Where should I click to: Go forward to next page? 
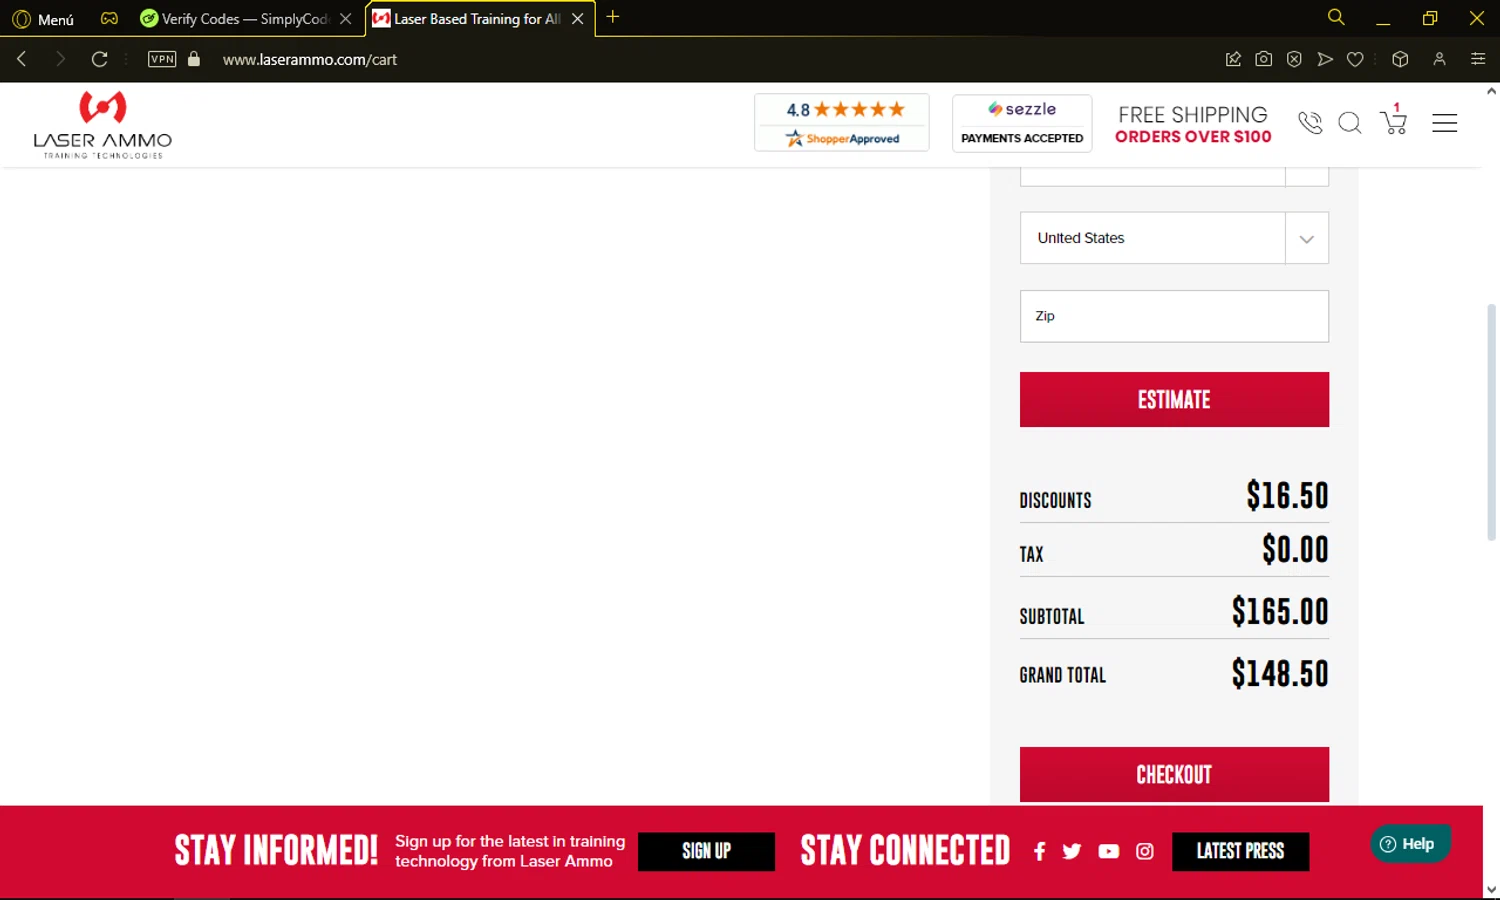click(x=60, y=59)
